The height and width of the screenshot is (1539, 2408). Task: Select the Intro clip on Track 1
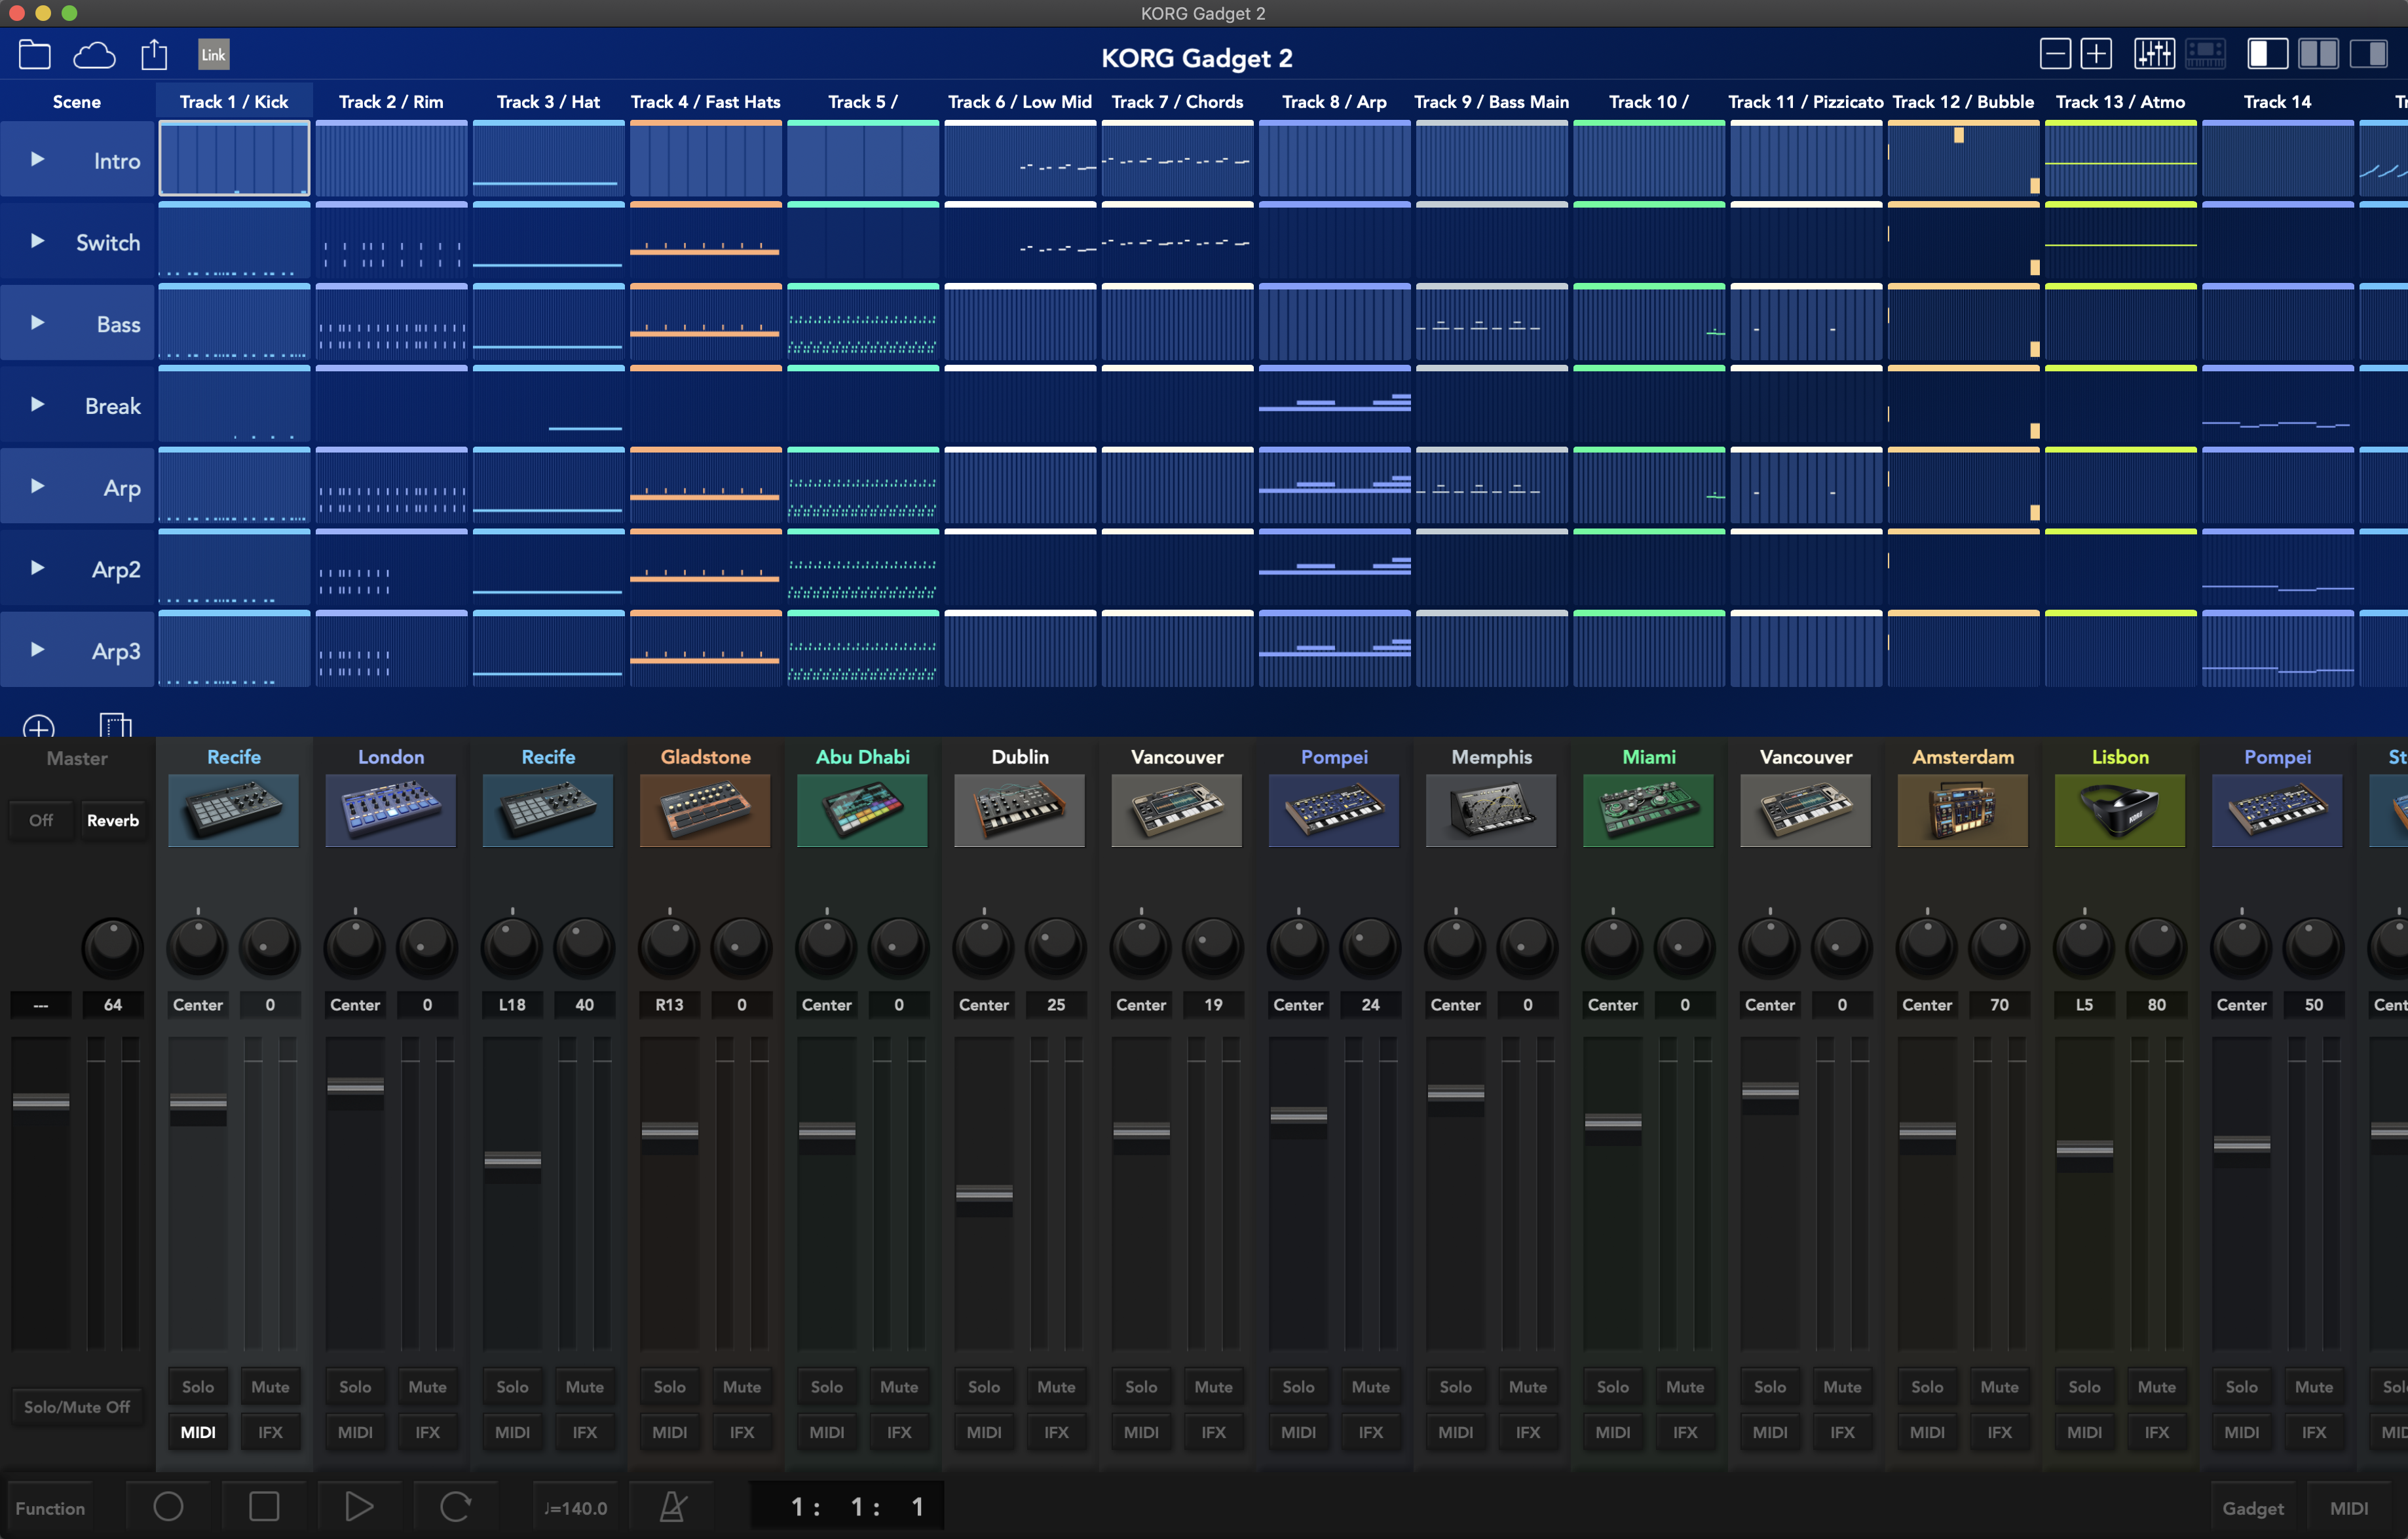point(234,158)
